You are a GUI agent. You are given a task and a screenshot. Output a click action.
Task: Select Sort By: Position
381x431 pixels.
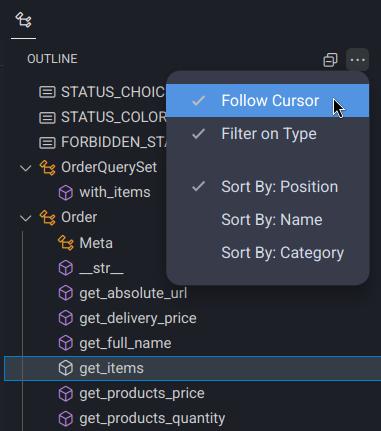point(268,186)
